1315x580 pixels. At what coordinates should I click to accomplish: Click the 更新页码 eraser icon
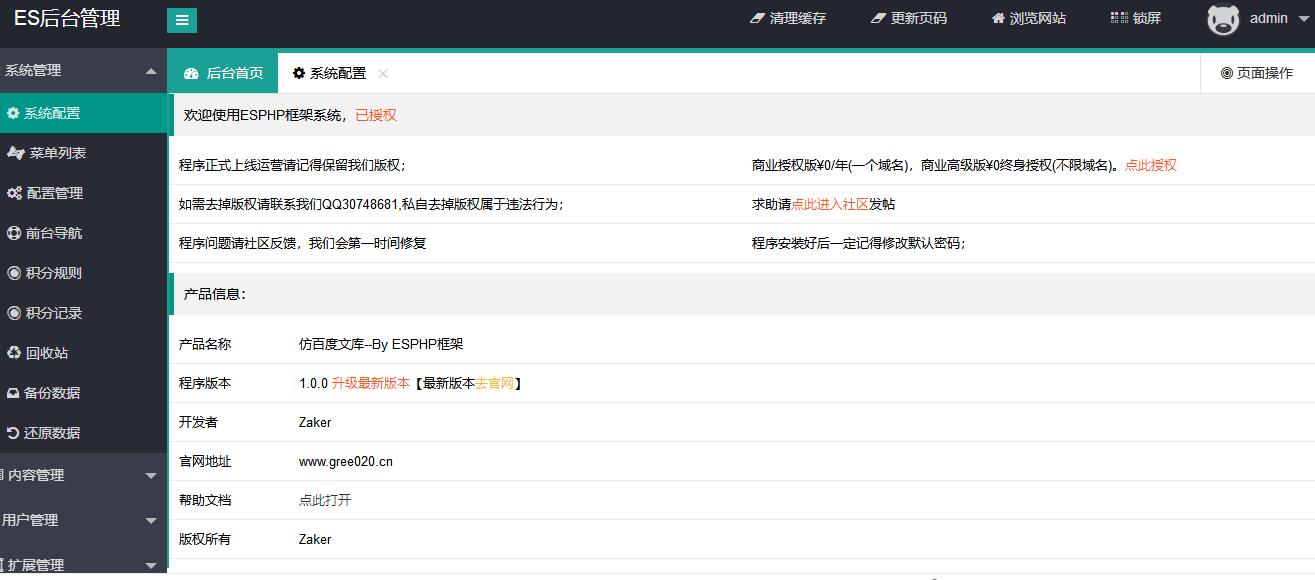click(878, 18)
